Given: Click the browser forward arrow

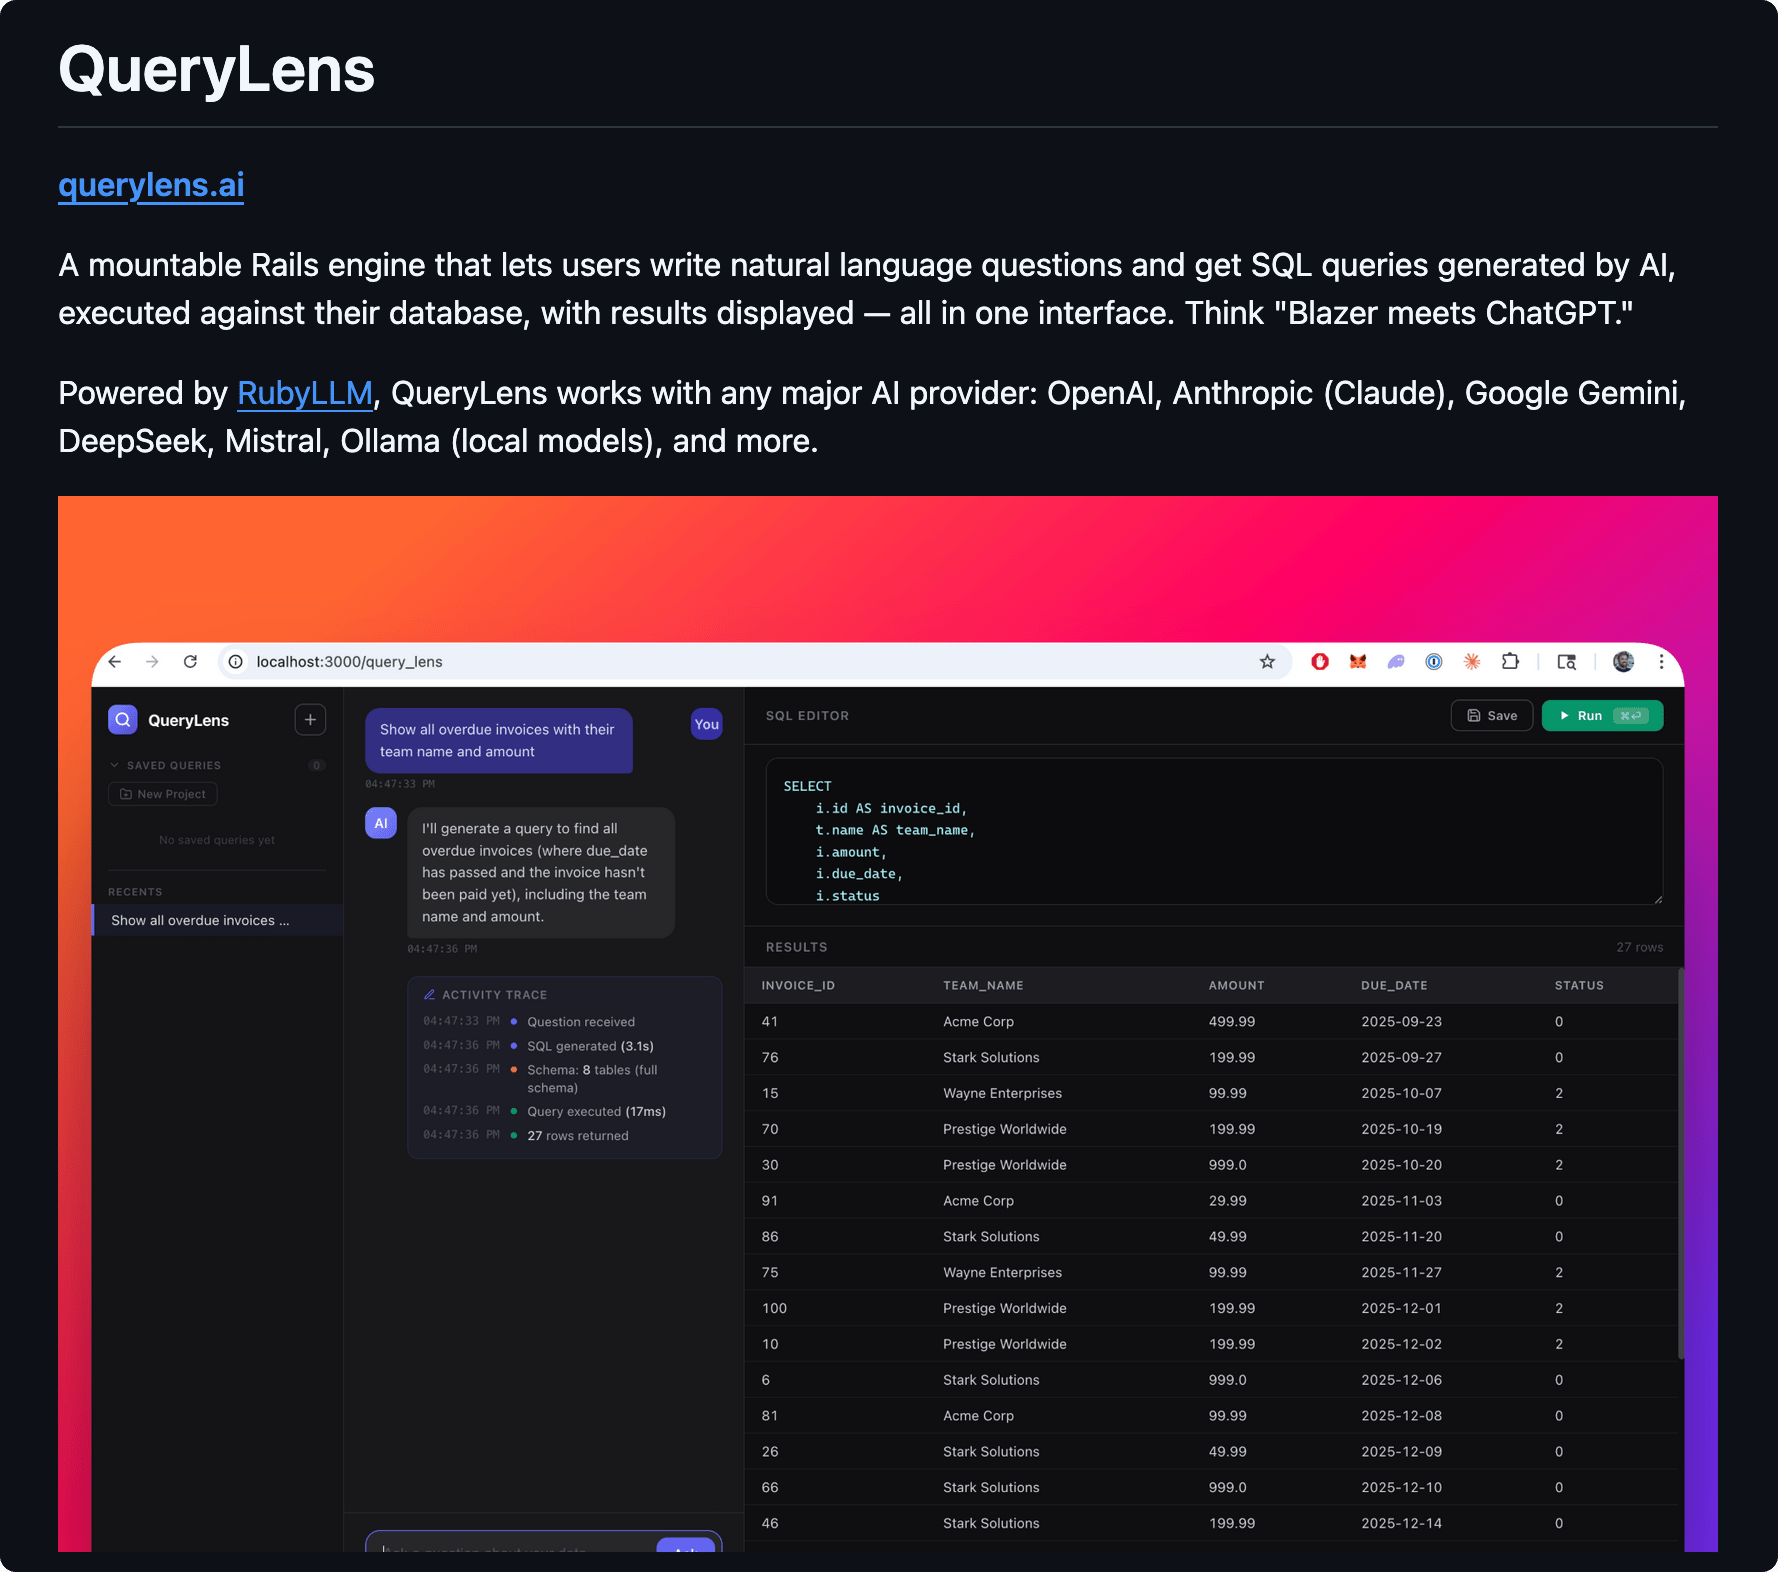Looking at the screenshot, I should click(x=152, y=662).
